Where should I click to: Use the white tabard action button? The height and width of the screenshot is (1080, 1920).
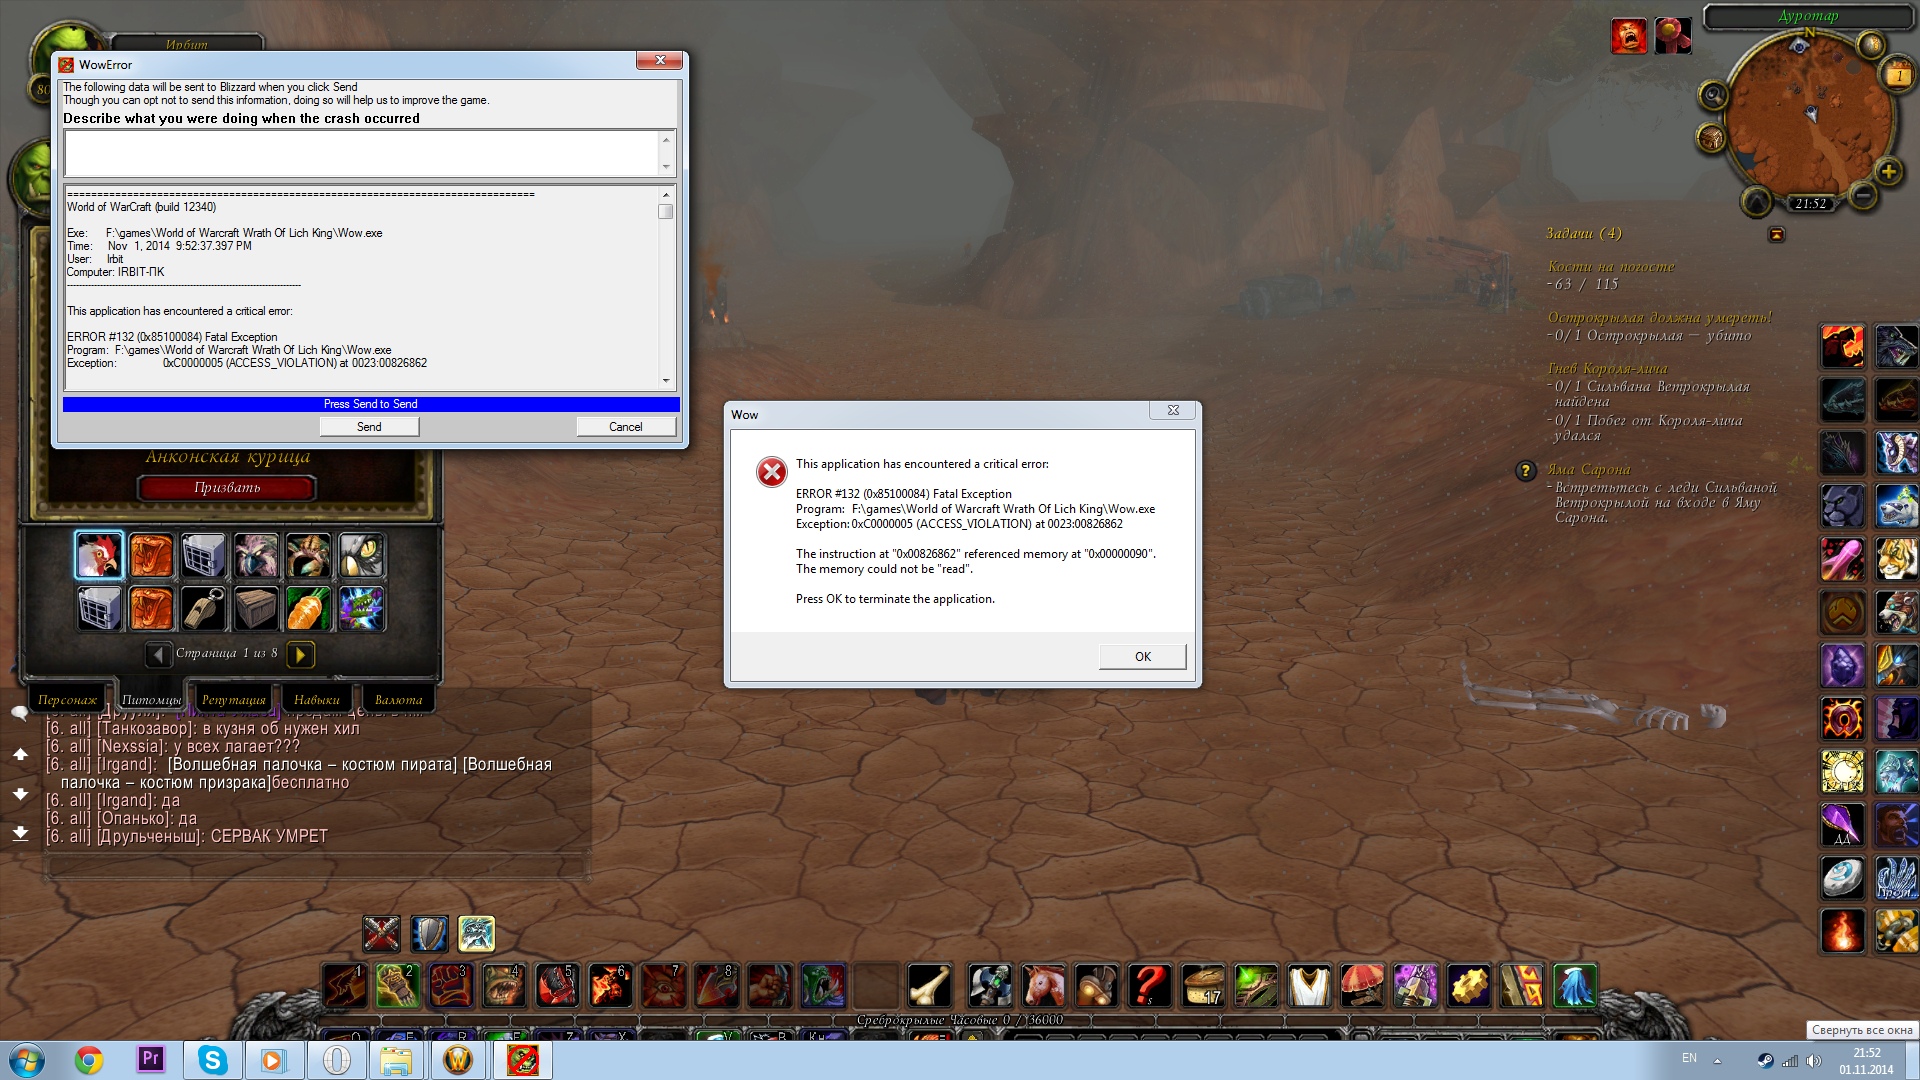click(1309, 986)
